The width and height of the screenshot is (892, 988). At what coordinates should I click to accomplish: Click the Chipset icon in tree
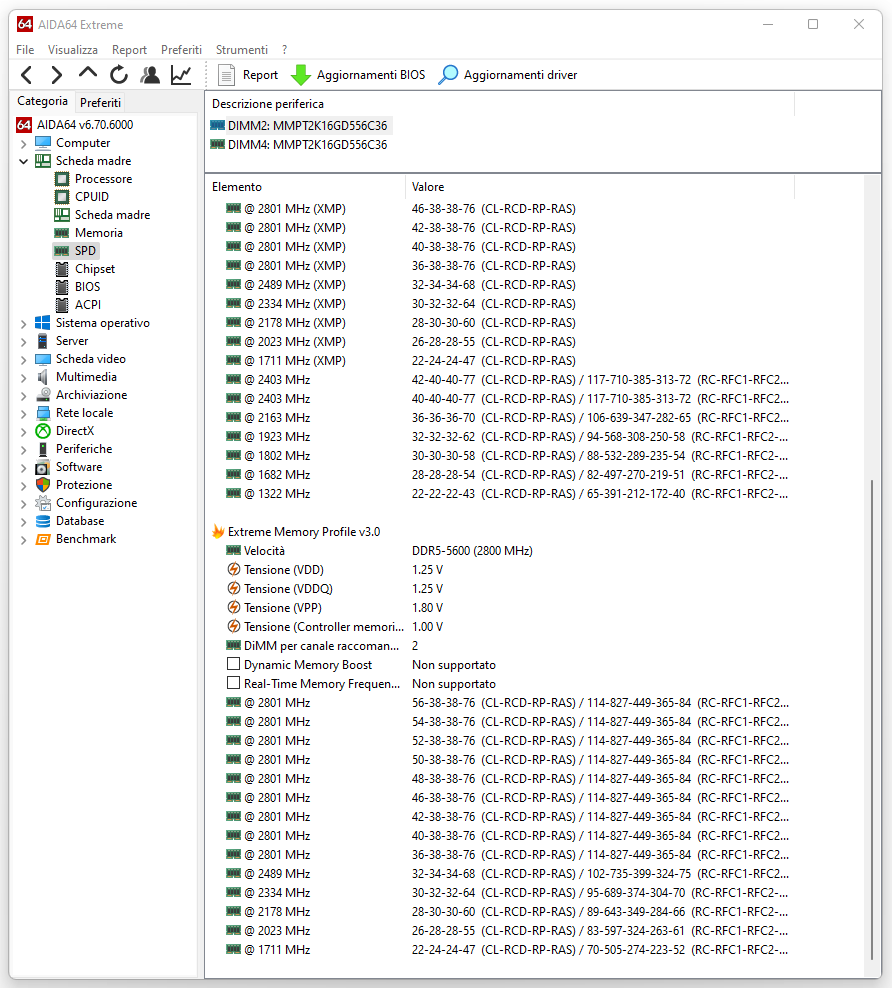[x=62, y=269]
